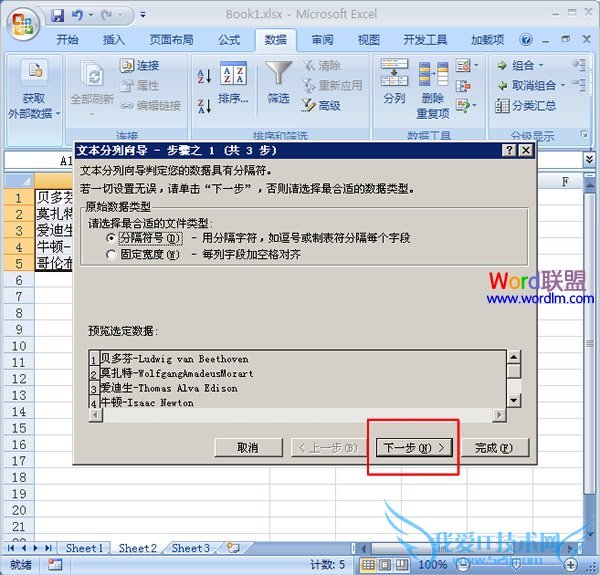Click the consolidate data icon

463,86
